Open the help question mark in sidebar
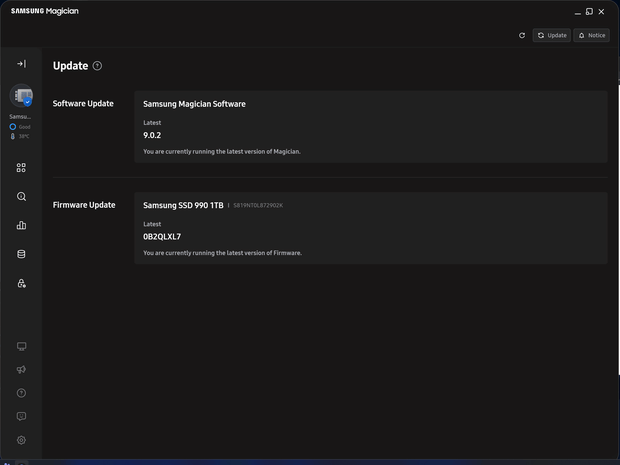The height and width of the screenshot is (465, 620). coord(21,393)
